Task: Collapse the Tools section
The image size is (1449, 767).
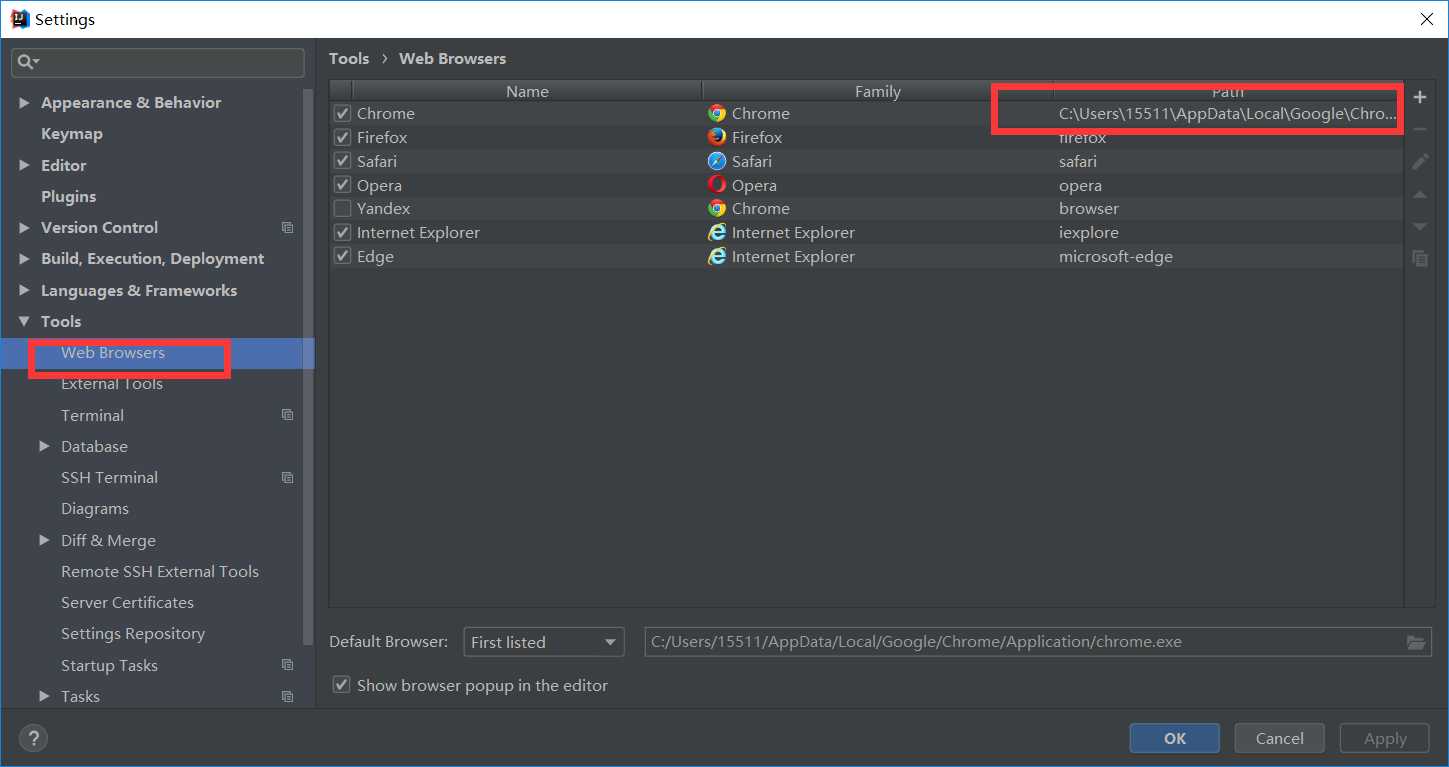Action: (x=24, y=322)
